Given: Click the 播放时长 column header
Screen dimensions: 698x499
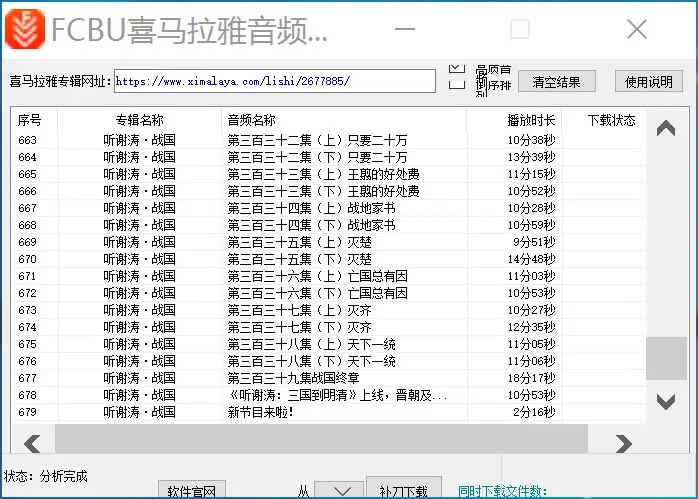Looking at the screenshot, I should (514, 120).
